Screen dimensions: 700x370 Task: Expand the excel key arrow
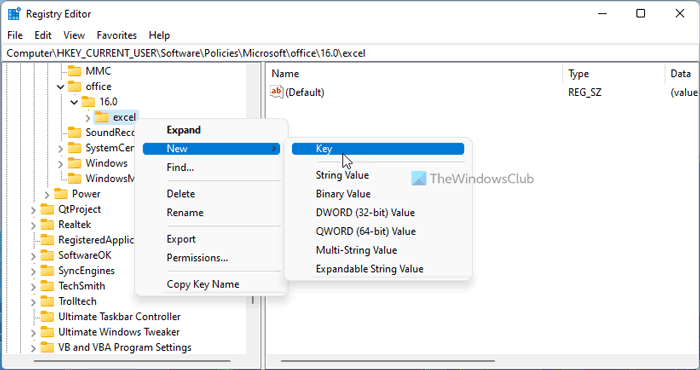click(88, 118)
